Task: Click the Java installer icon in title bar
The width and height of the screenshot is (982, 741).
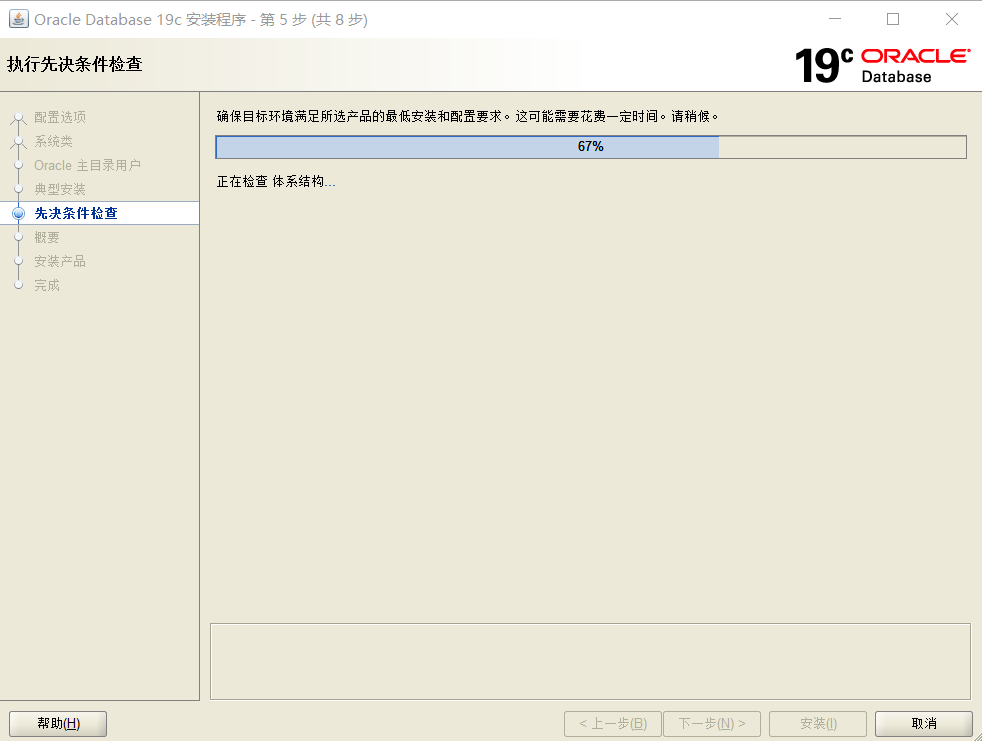Action: coord(19,19)
